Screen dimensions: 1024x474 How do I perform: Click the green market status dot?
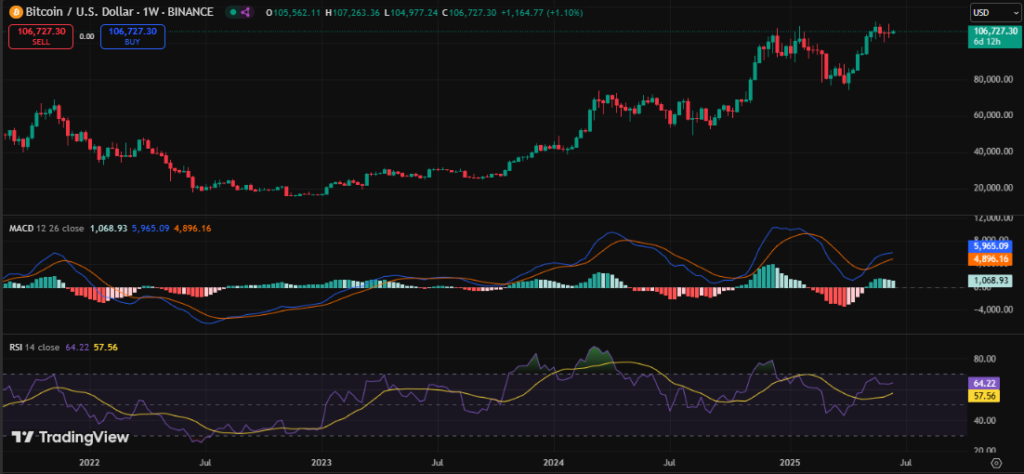232,12
